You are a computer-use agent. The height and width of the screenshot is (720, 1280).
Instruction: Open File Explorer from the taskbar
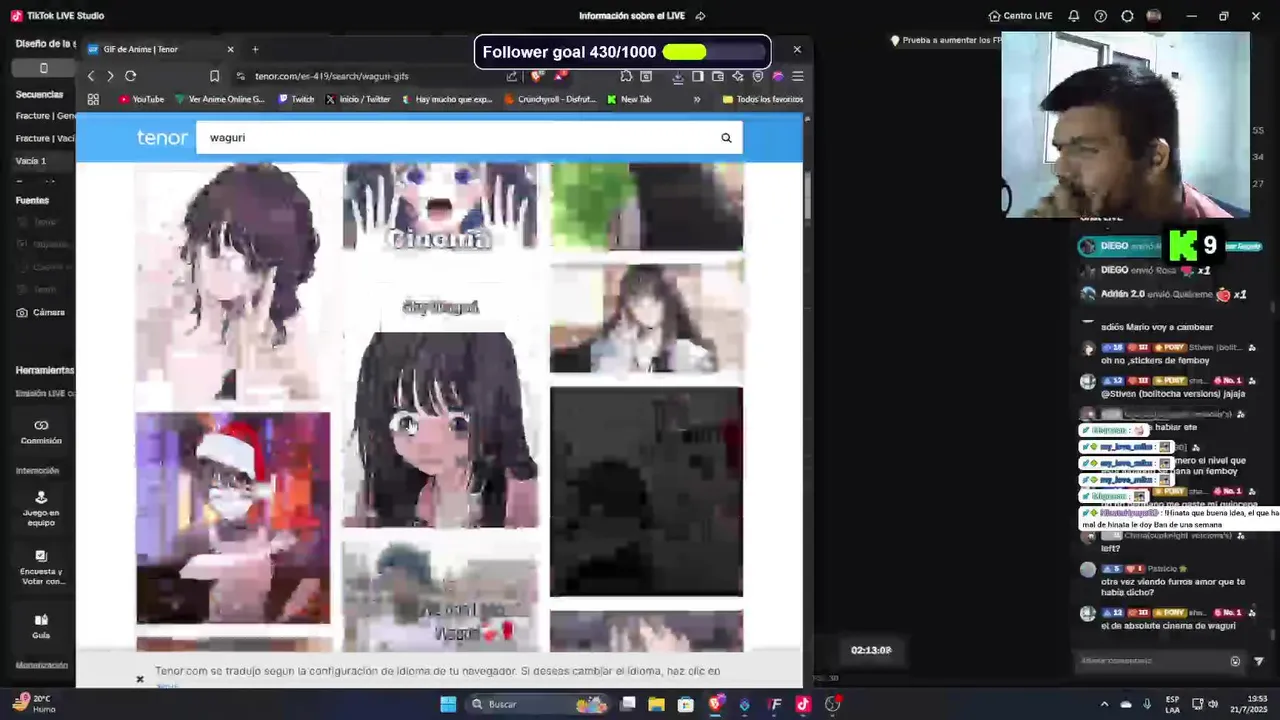(656, 704)
